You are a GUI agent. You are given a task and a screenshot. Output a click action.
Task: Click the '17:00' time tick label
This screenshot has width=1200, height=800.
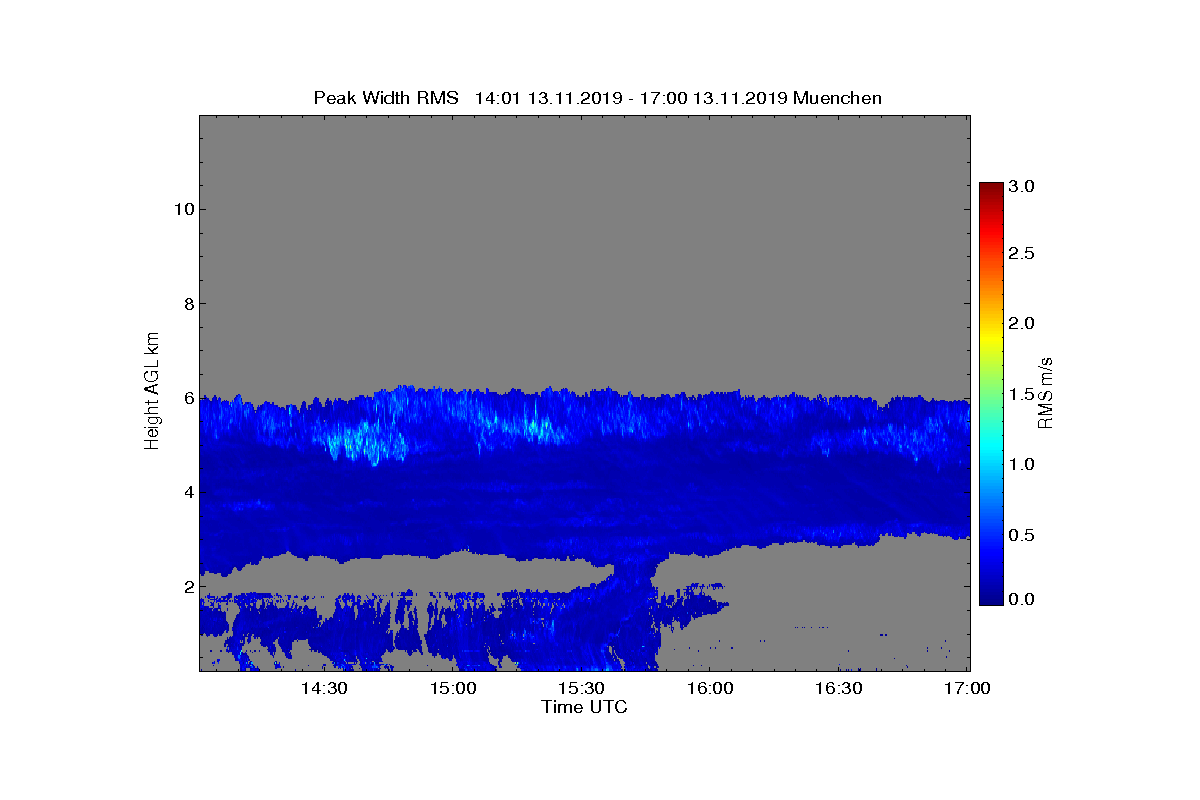click(x=967, y=689)
